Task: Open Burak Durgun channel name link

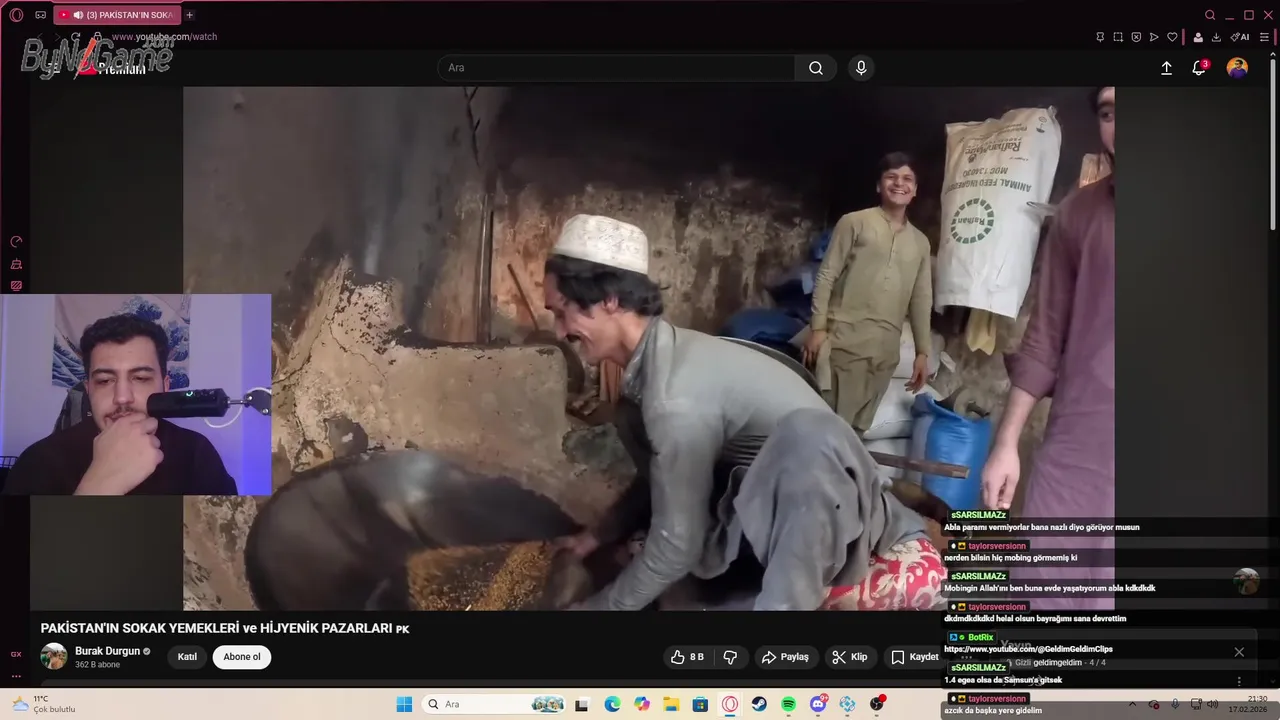Action: (108, 651)
